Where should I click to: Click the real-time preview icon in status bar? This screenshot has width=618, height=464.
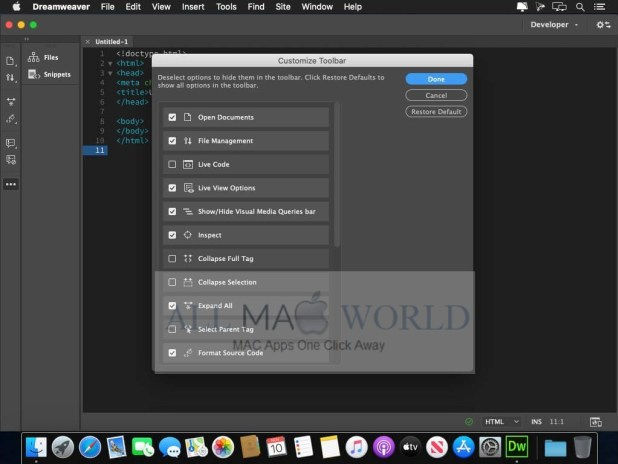[x=596, y=422]
